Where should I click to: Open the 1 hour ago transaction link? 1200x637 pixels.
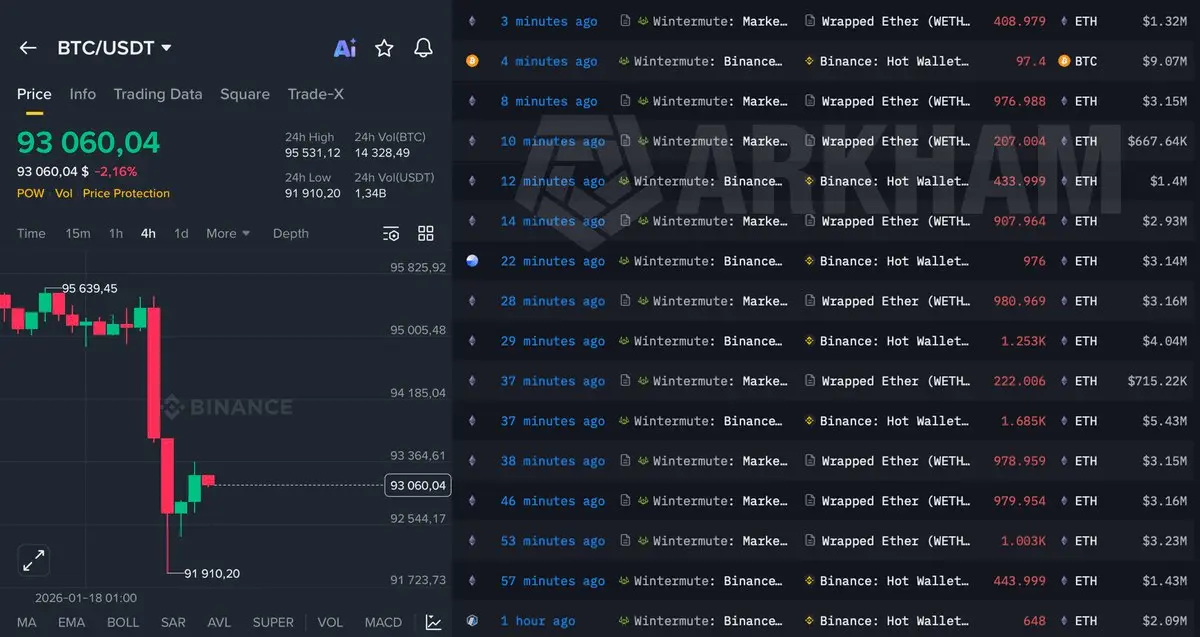click(x=538, y=621)
